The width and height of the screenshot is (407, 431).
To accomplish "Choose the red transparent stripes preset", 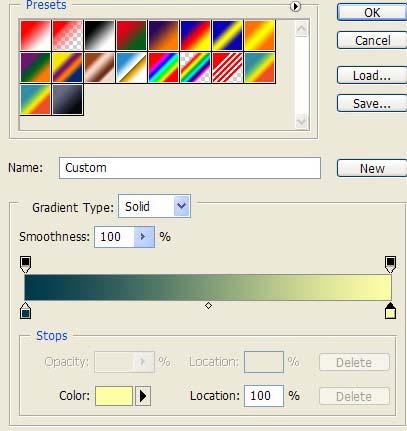I will [x=227, y=68].
